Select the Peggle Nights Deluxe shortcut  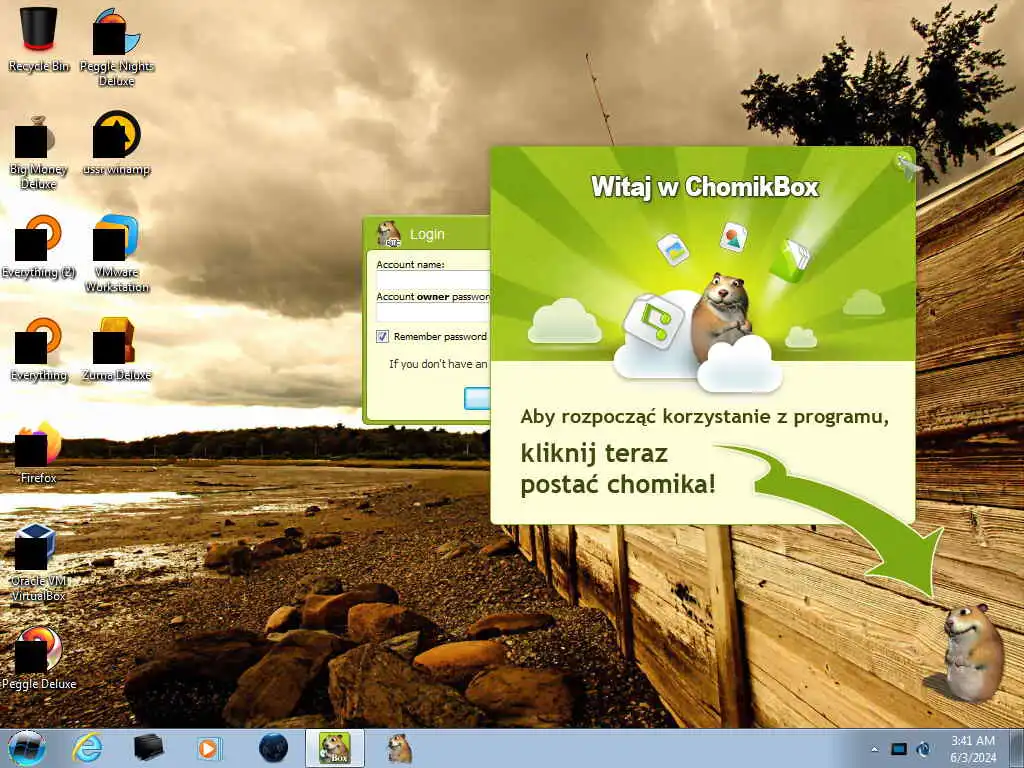(116, 46)
